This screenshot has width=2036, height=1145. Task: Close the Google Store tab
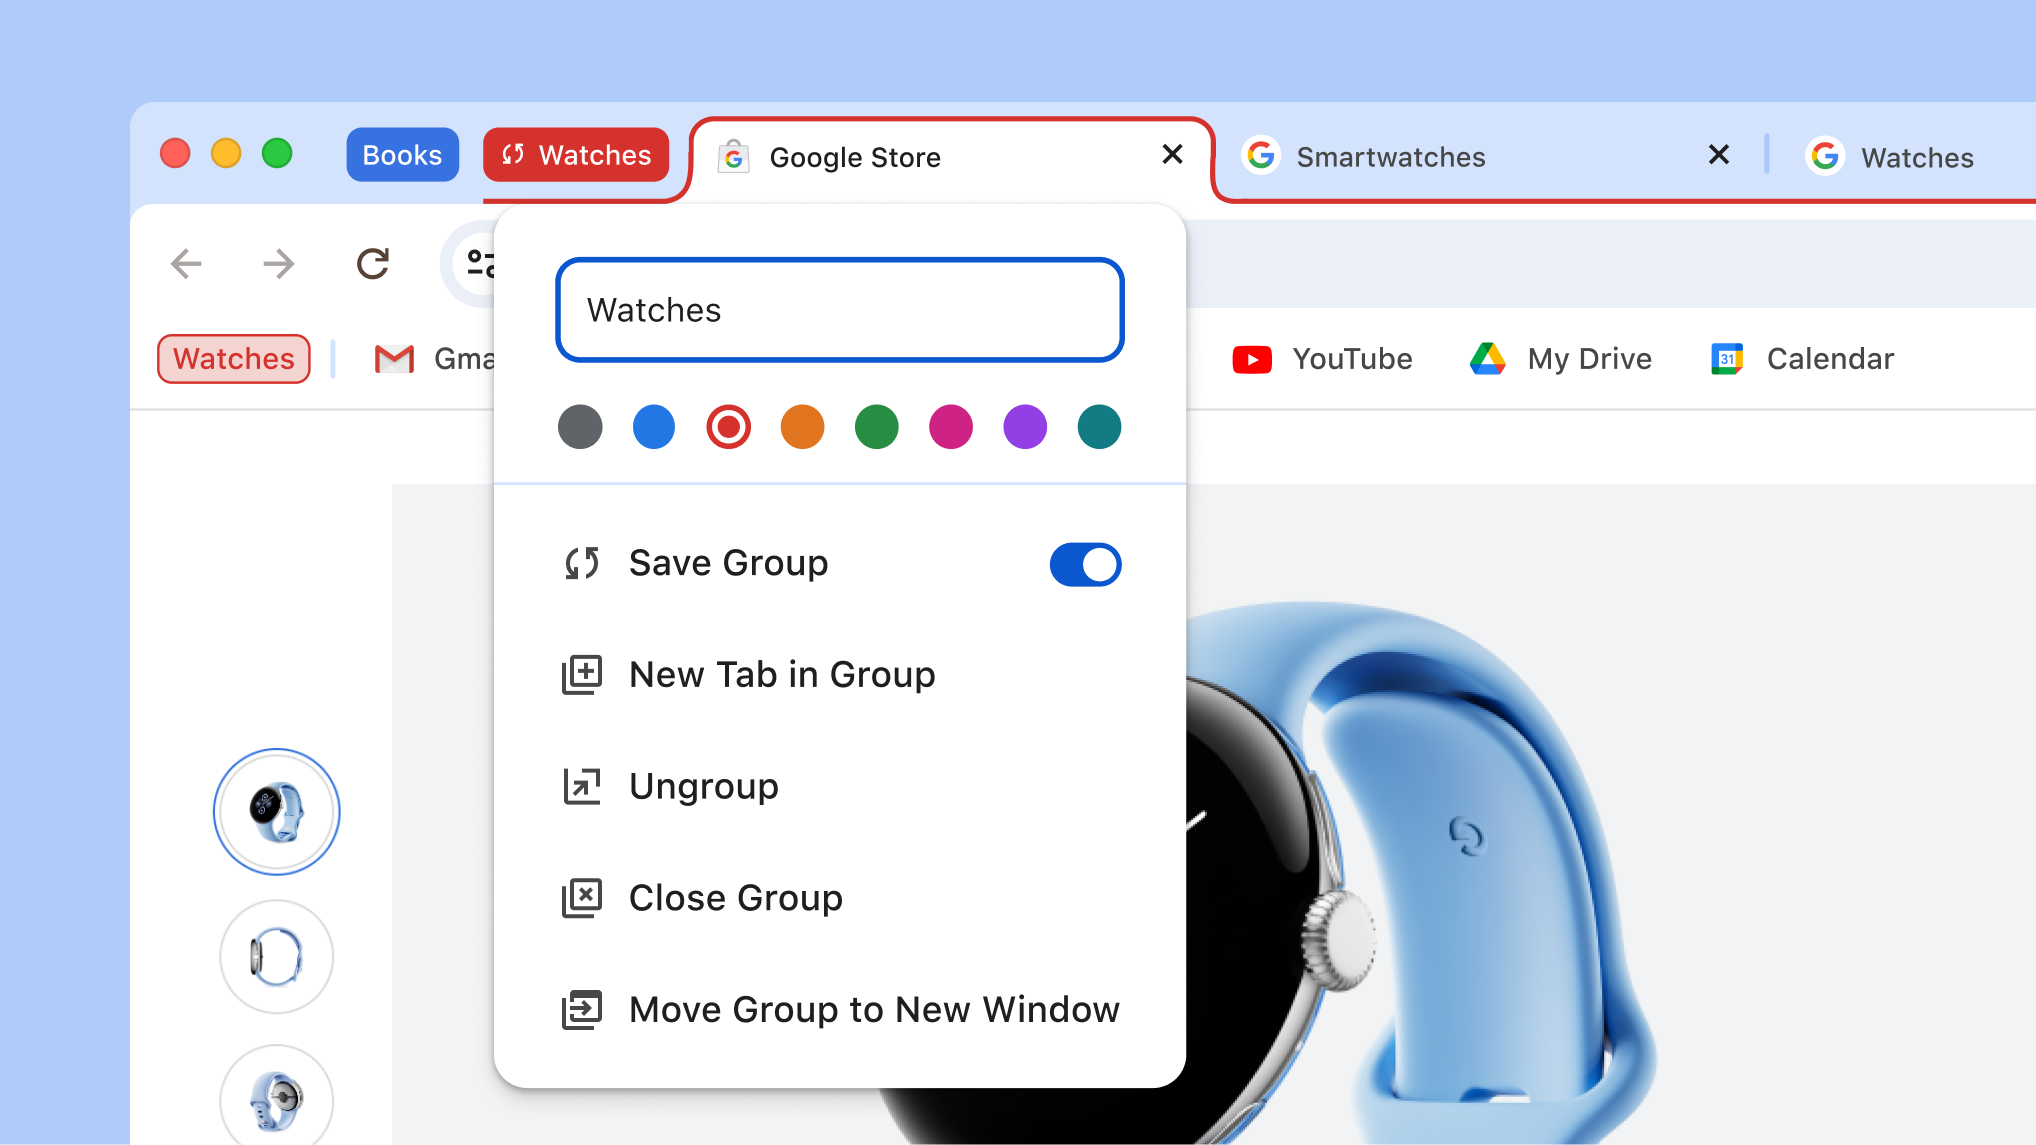coord(1171,155)
